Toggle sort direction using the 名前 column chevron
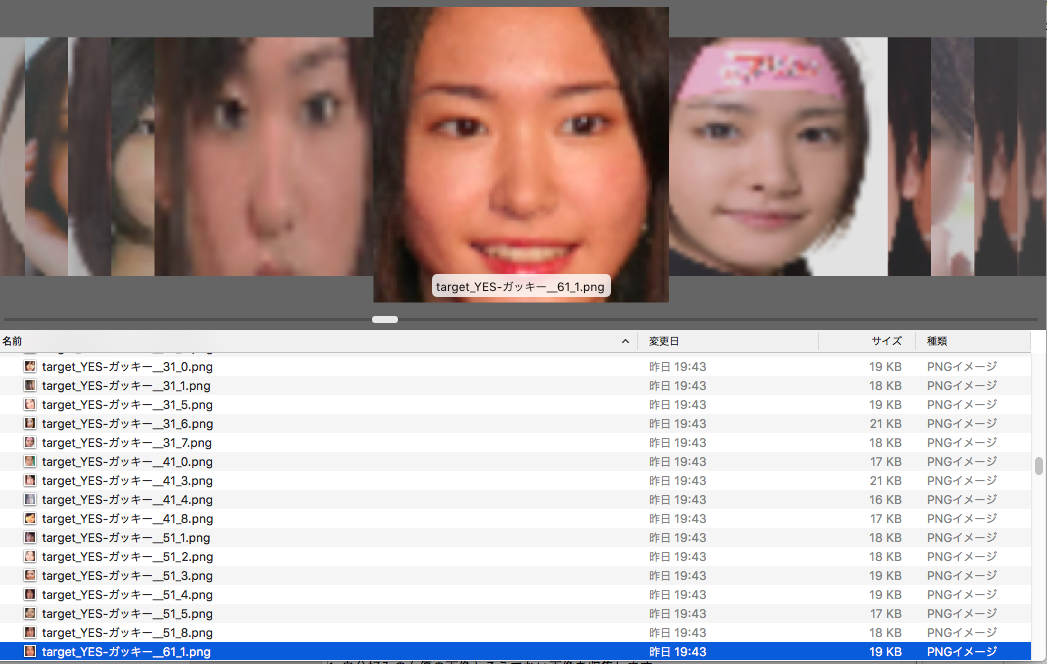The height and width of the screenshot is (664, 1047). [626, 342]
